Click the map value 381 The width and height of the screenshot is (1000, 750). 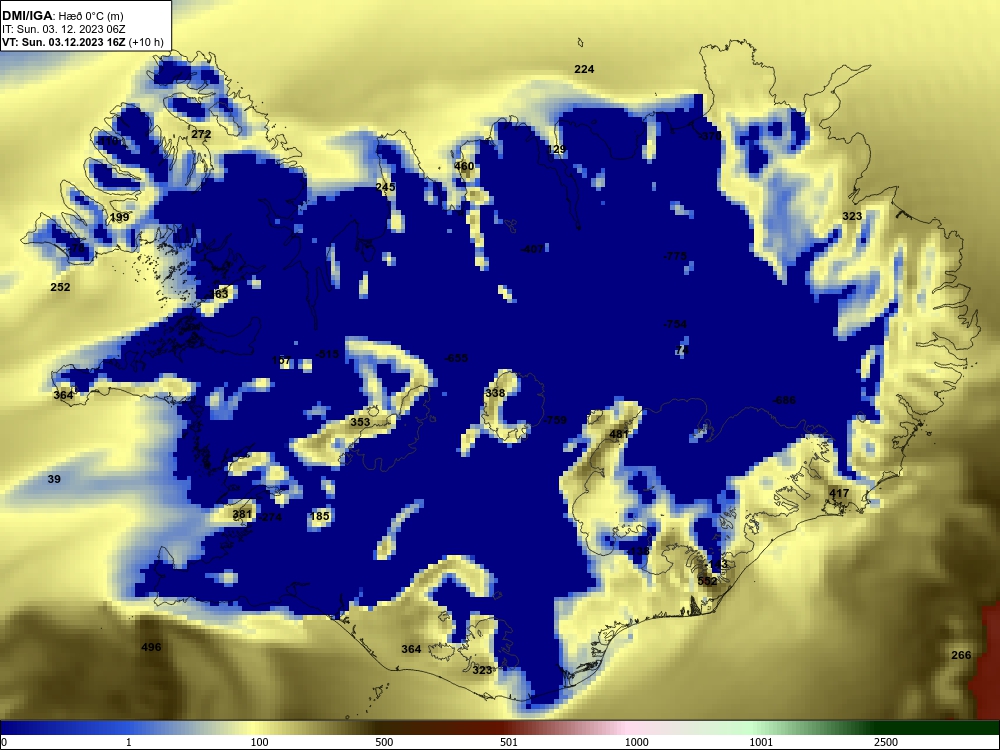[x=242, y=514]
